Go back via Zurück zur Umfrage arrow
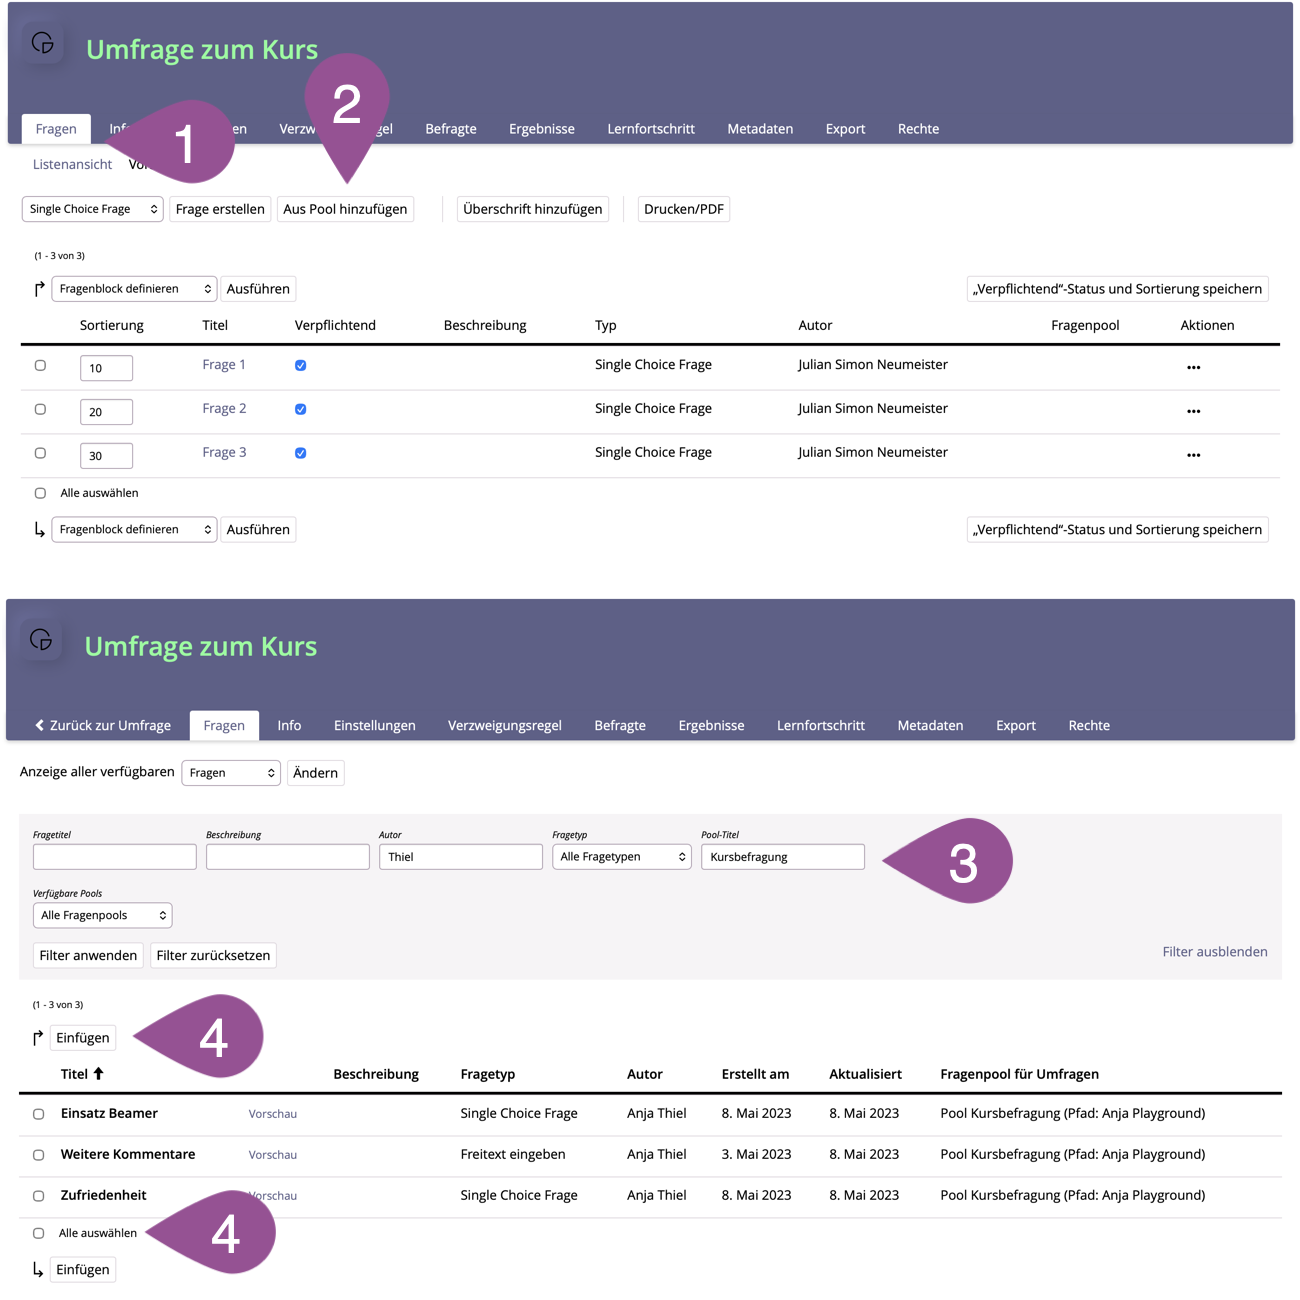 point(40,725)
